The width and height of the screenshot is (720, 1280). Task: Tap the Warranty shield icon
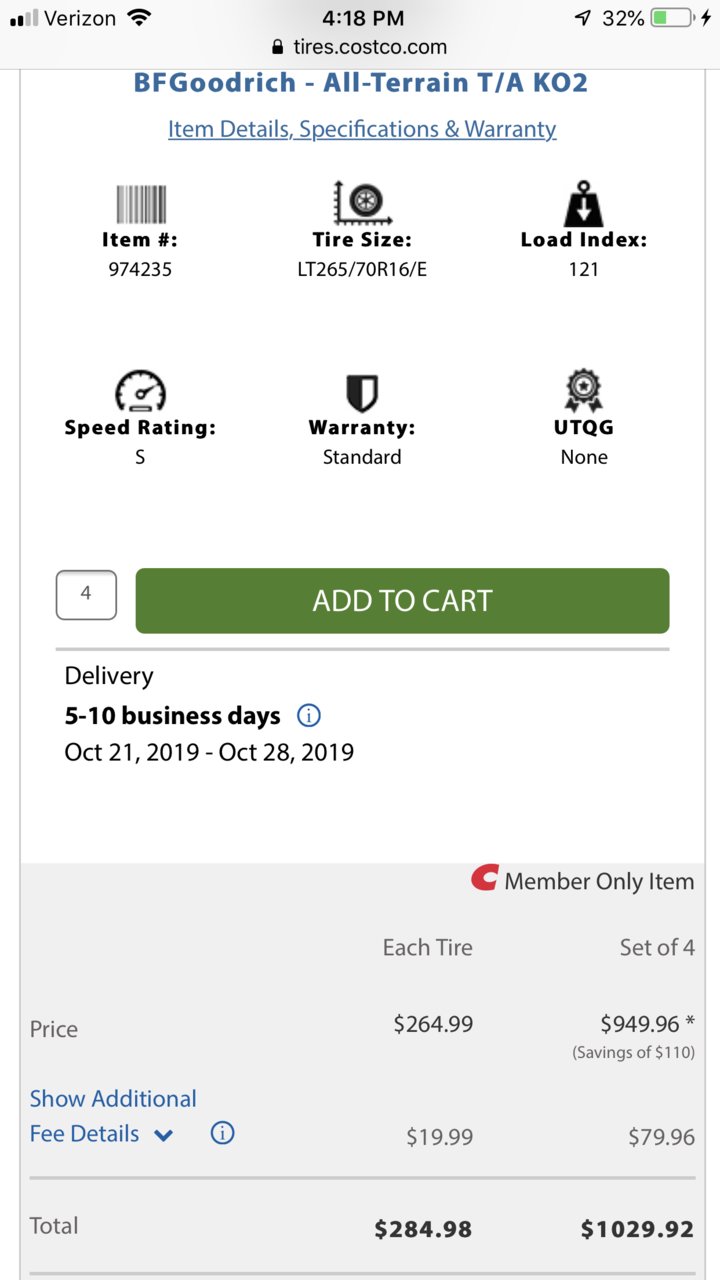362,393
